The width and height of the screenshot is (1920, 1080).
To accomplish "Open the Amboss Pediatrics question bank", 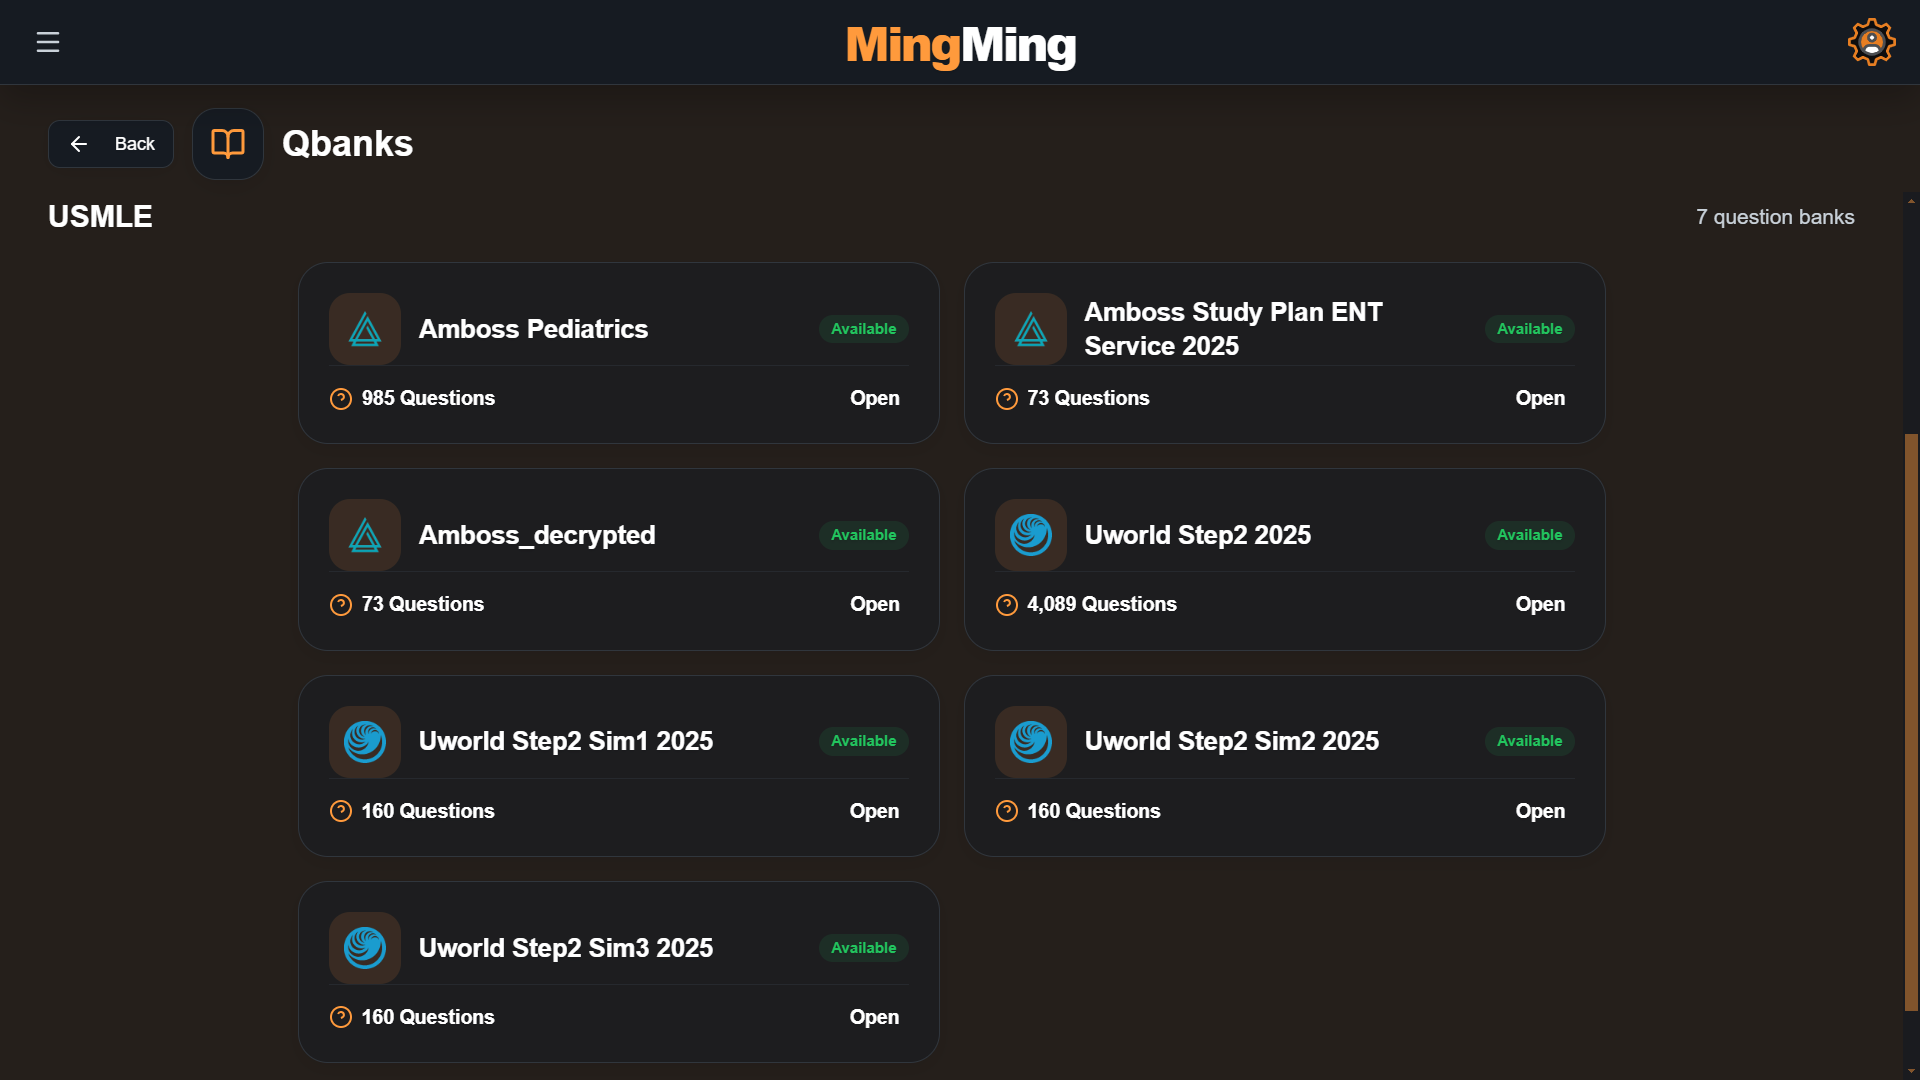I will (x=874, y=398).
